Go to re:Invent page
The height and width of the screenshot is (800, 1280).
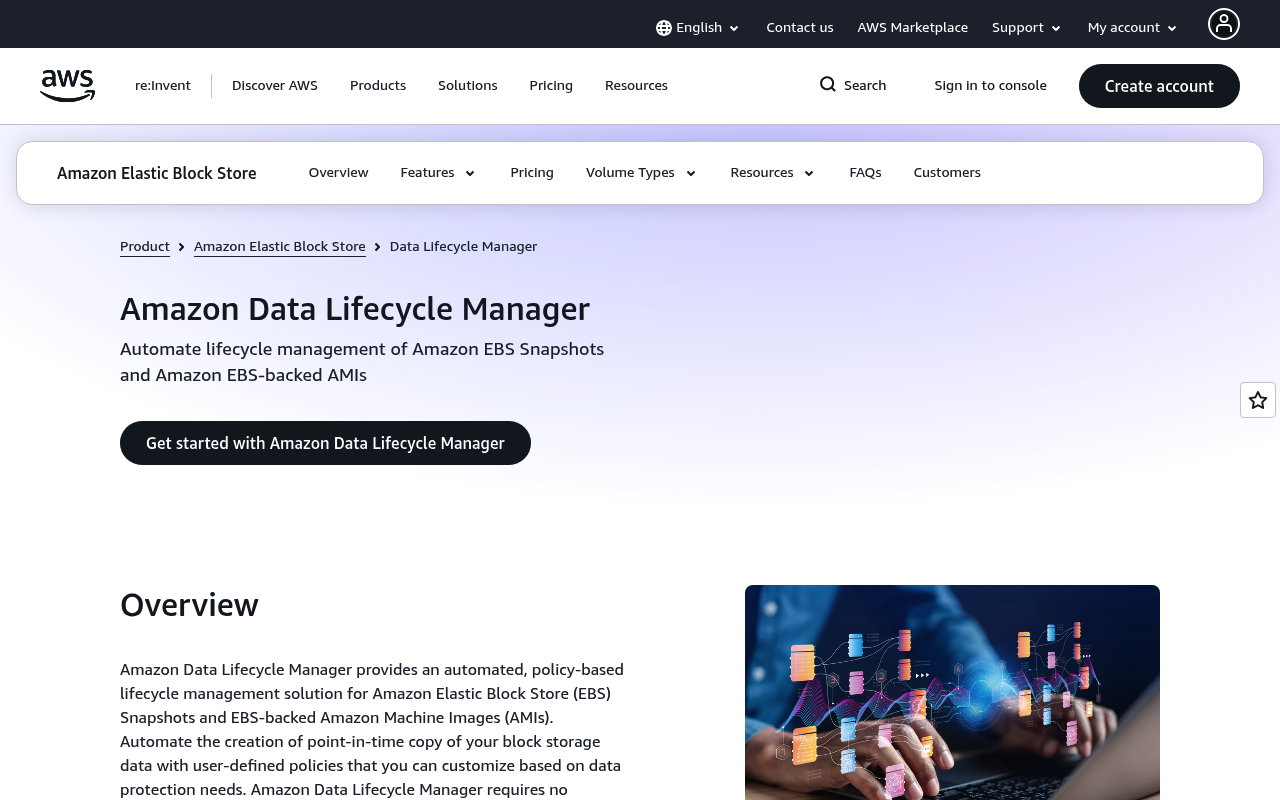tap(163, 86)
